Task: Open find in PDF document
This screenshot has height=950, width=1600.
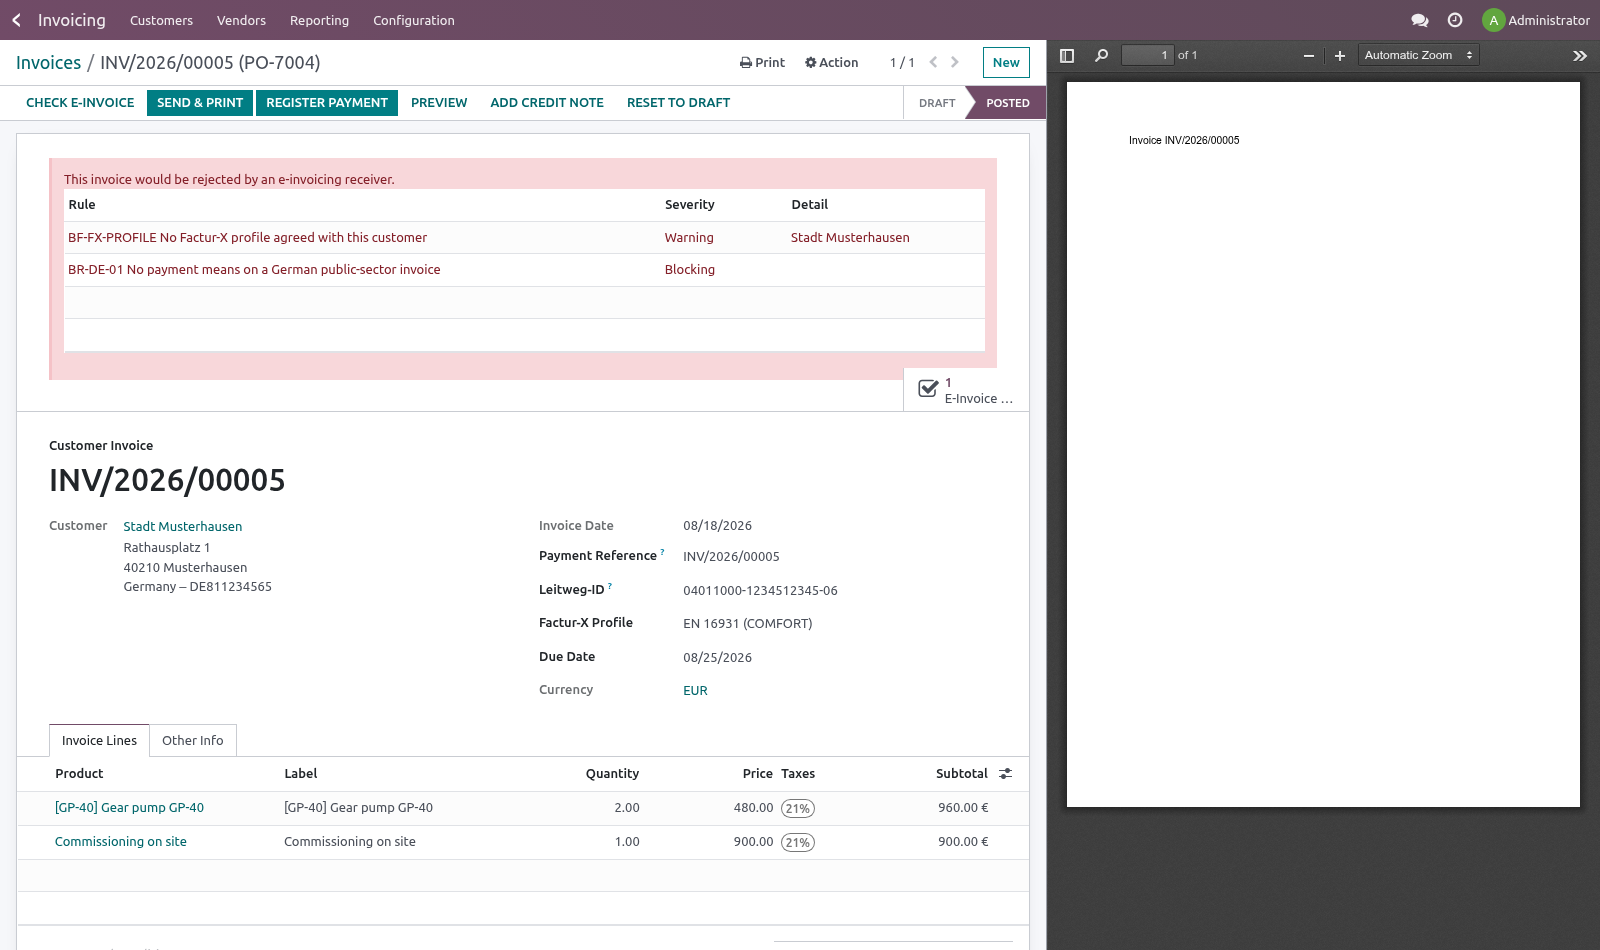Action: 1101,56
